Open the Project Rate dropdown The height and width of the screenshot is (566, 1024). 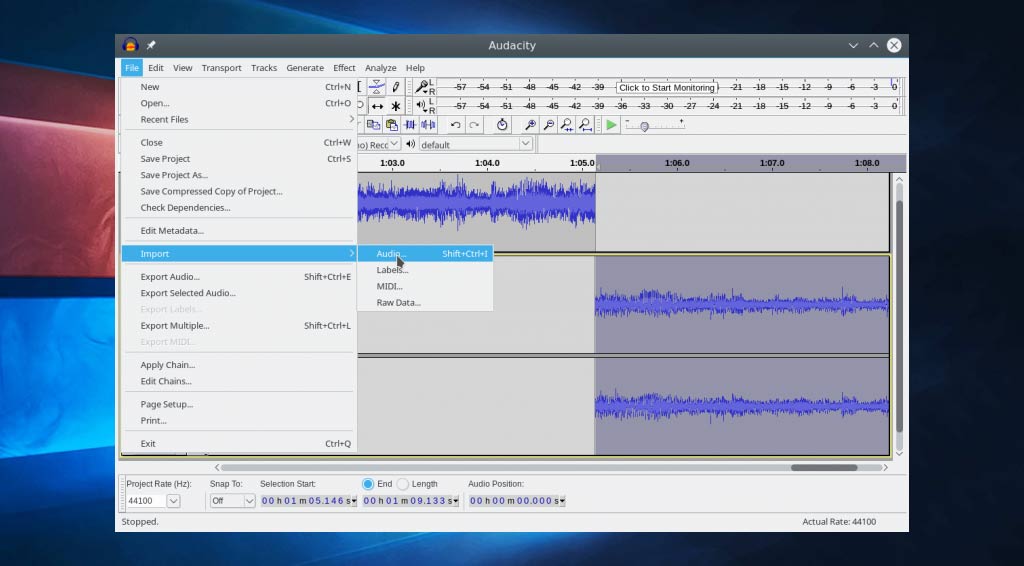tap(173, 501)
